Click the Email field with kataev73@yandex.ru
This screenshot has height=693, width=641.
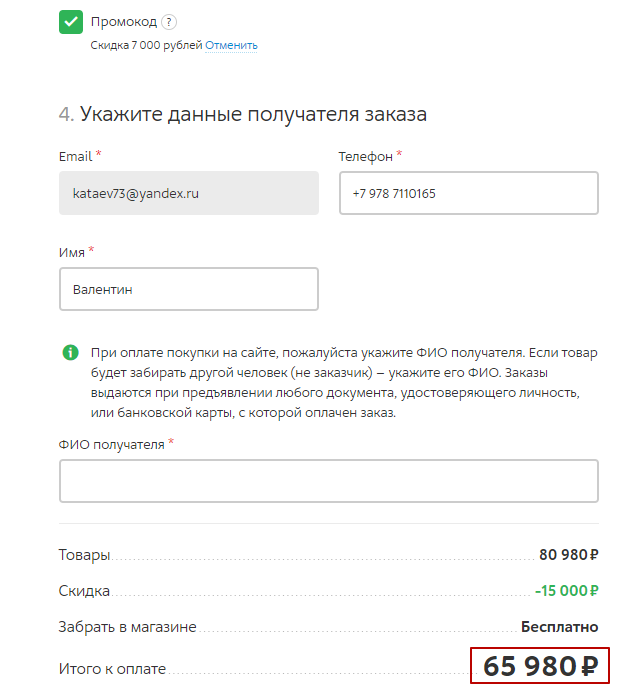189,193
